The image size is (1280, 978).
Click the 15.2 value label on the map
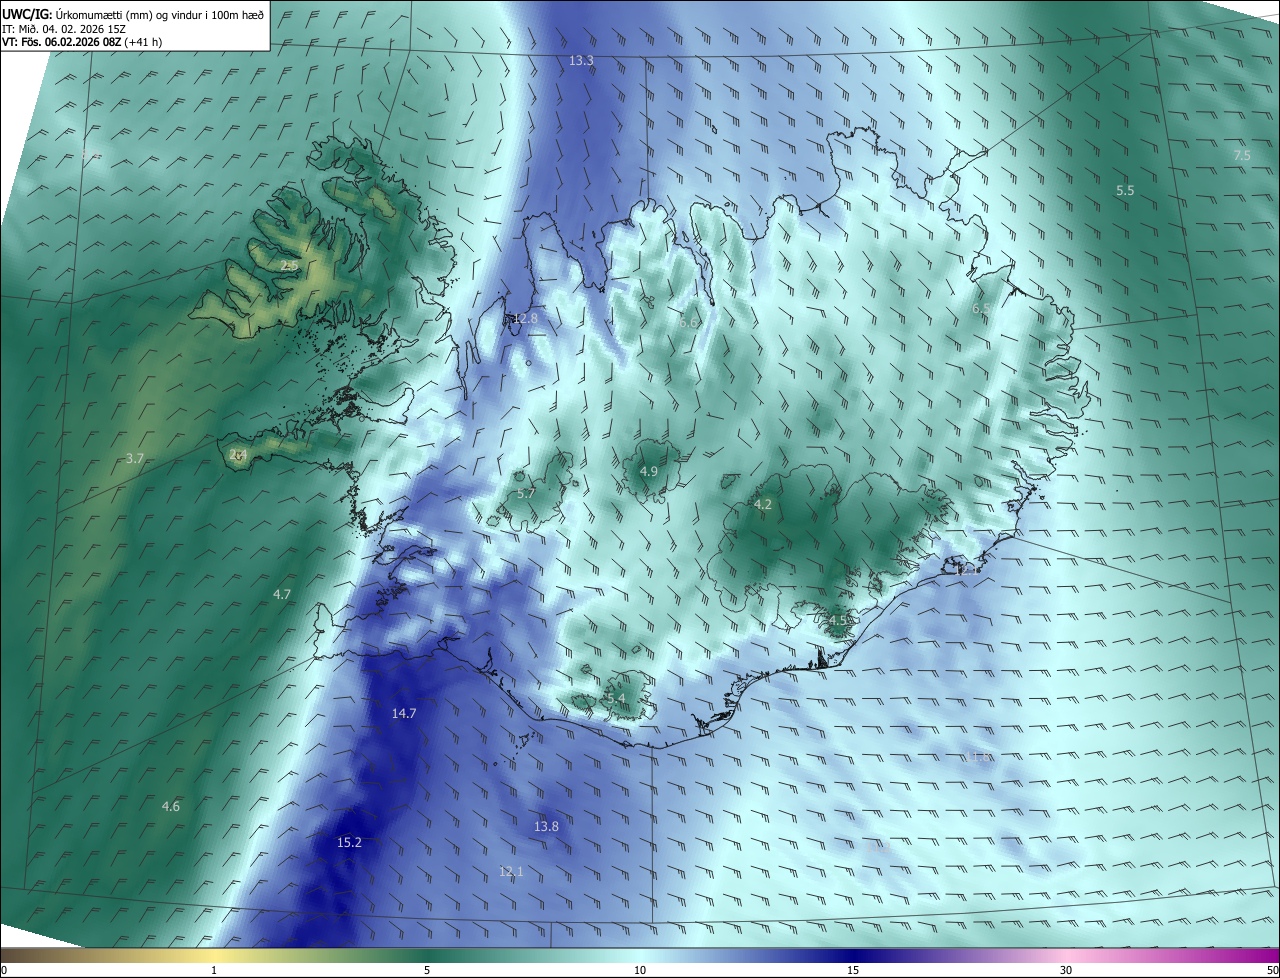click(x=349, y=843)
